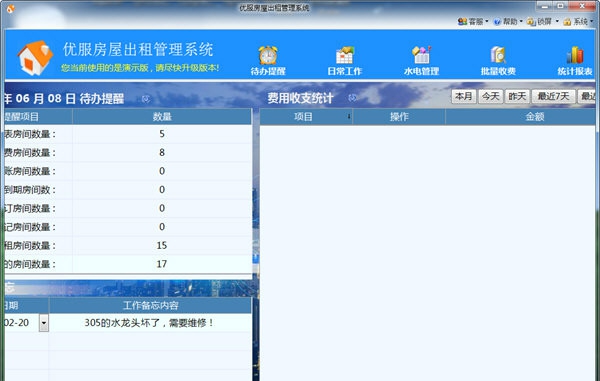Select the count 15 in reminder table
This screenshot has width=600, height=381.
click(x=162, y=246)
